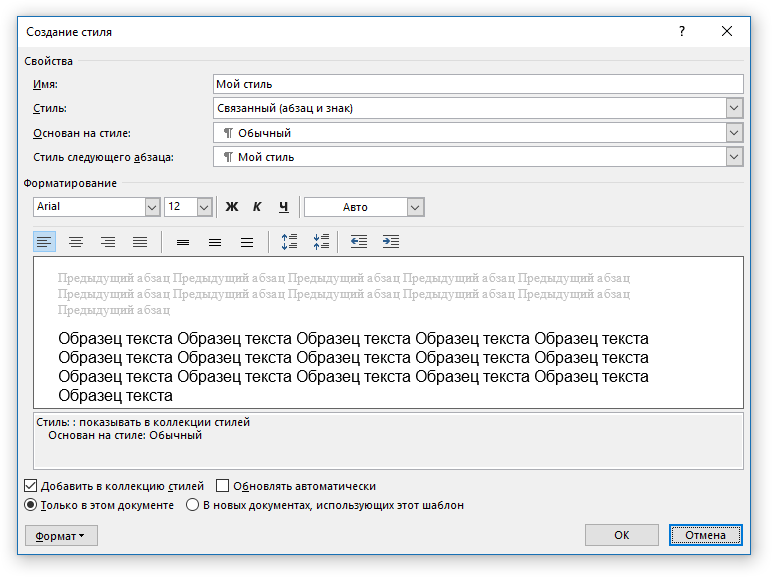Align paragraph text left
The height and width of the screenshot is (577, 772).
pyautogui.click(x=44, y=242)
